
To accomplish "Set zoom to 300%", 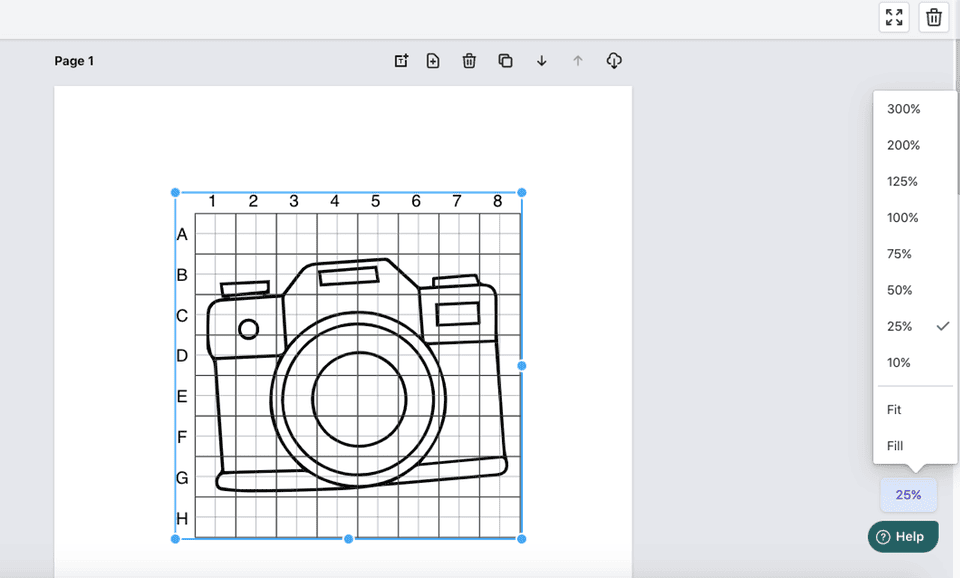I will [x=915, y=109].
